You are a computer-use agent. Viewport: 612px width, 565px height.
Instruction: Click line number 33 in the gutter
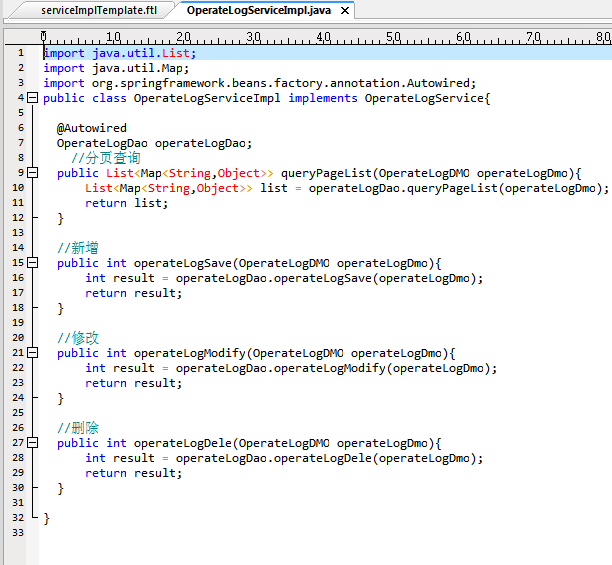(18, 533)
